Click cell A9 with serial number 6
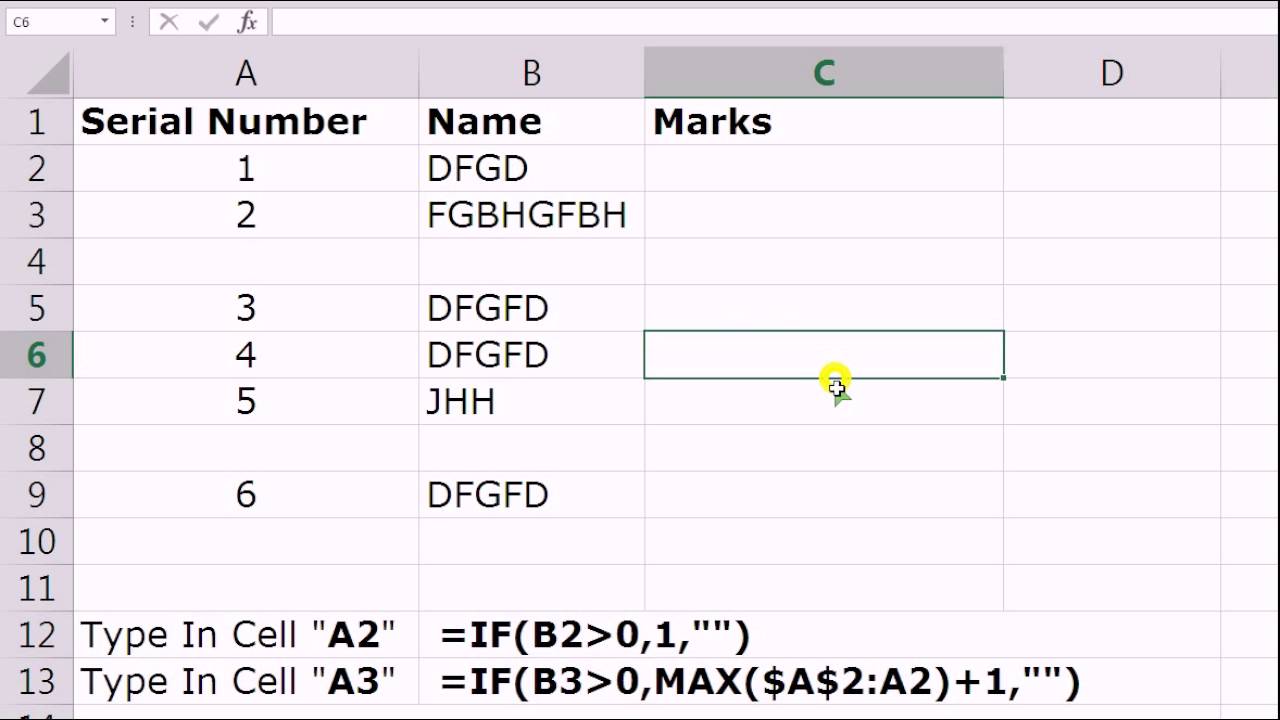The image size is (1280, 720). tap(246, 495)
